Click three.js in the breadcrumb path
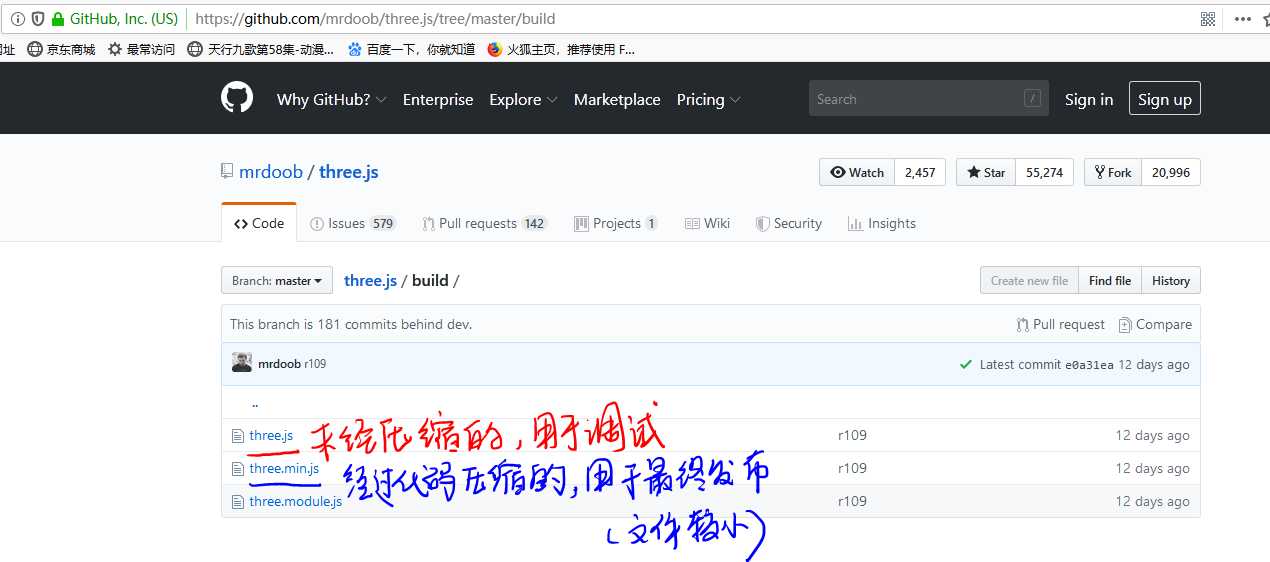 tap(370, 280)
